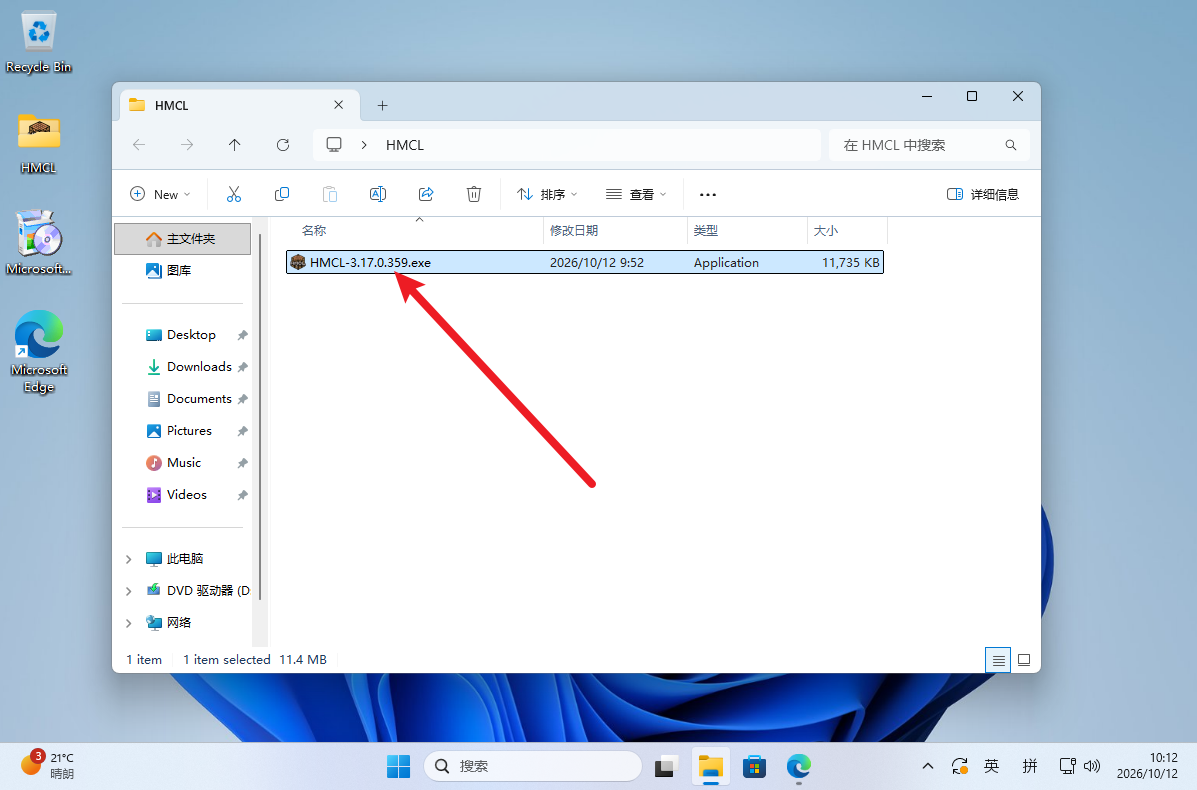Click the search magnifier in HMCL search box

point(1011,145)
